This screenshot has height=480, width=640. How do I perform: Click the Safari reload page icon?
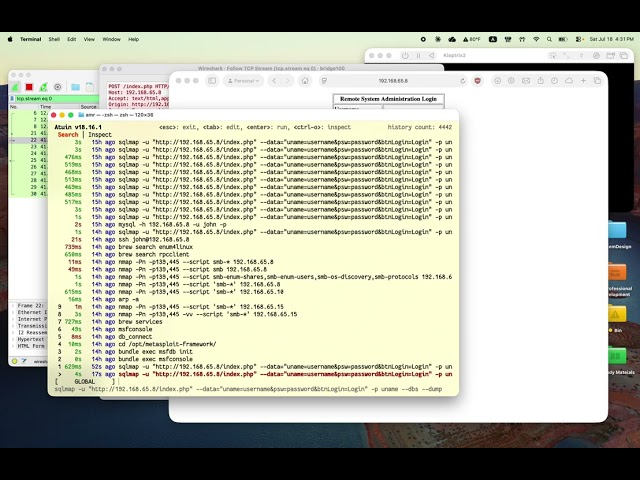coord(462,81)
